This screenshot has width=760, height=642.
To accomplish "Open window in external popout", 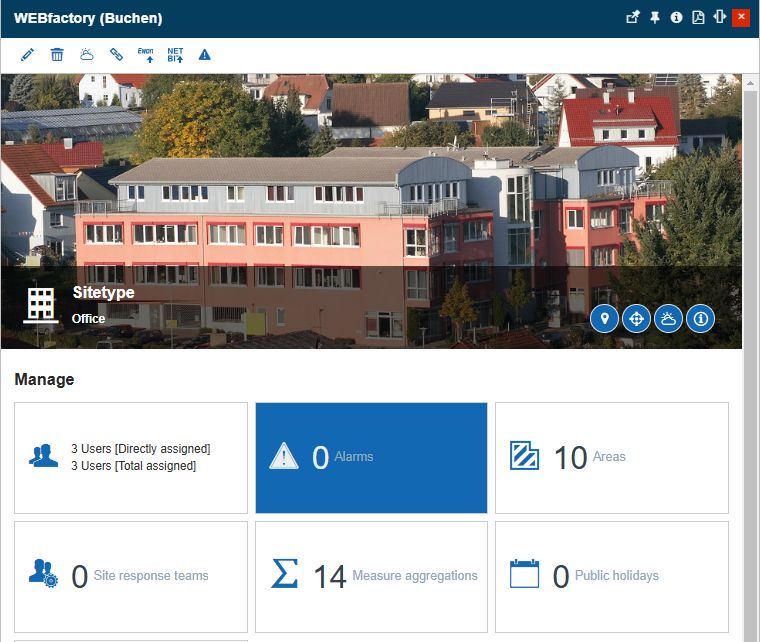I will 632,17.
